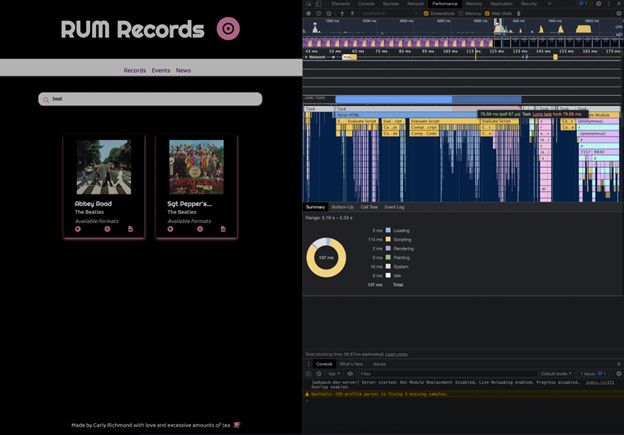Toggle the Screenshots checkbox

pyautogui.click(x=427, y=12)
